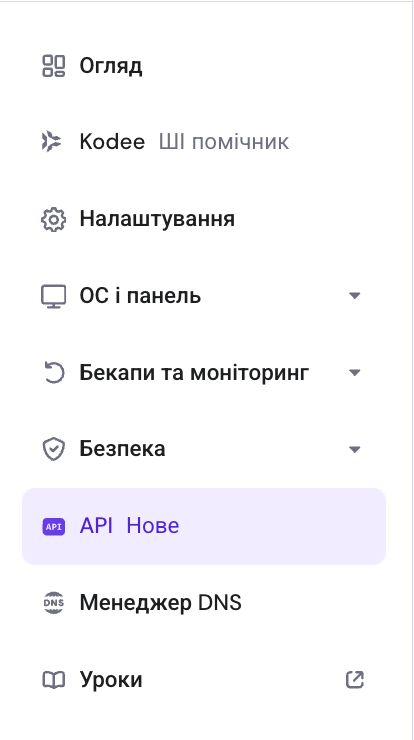The height and width of the screenshot is (740, 414).
Task: Click the Огляд dashboard grid icon
Action: tap(53, 66)
